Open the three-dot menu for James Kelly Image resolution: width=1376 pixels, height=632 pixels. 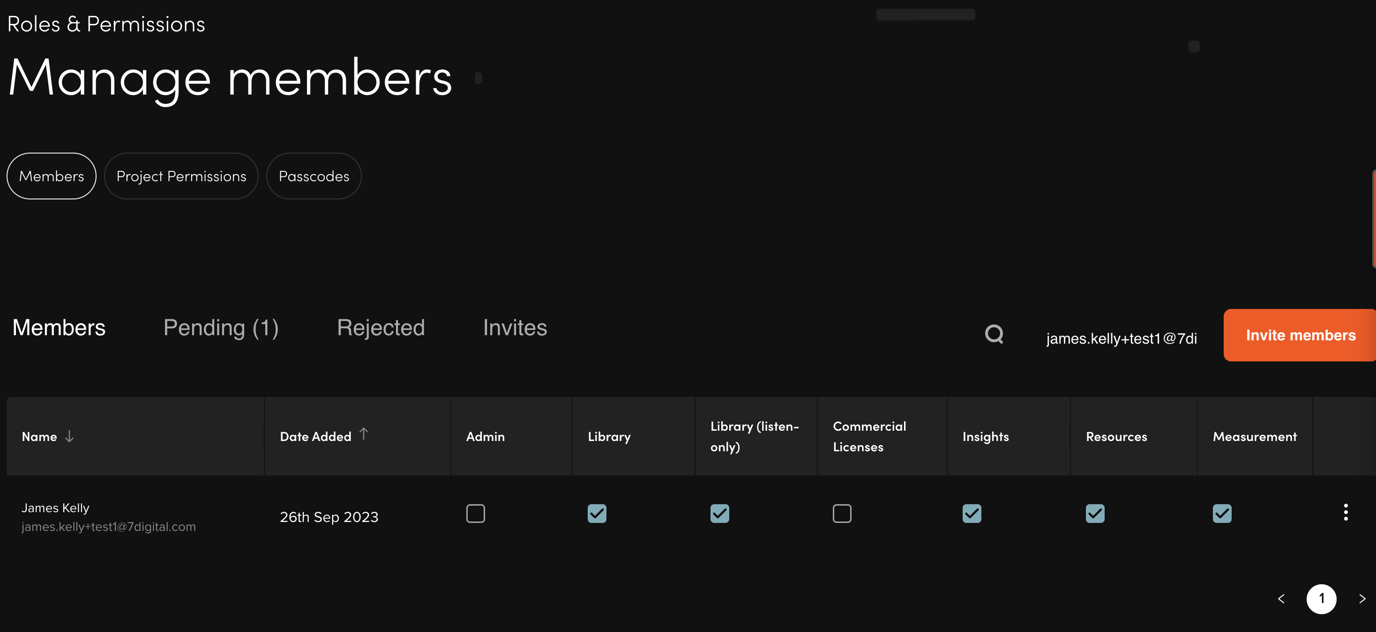(1346, 512)
